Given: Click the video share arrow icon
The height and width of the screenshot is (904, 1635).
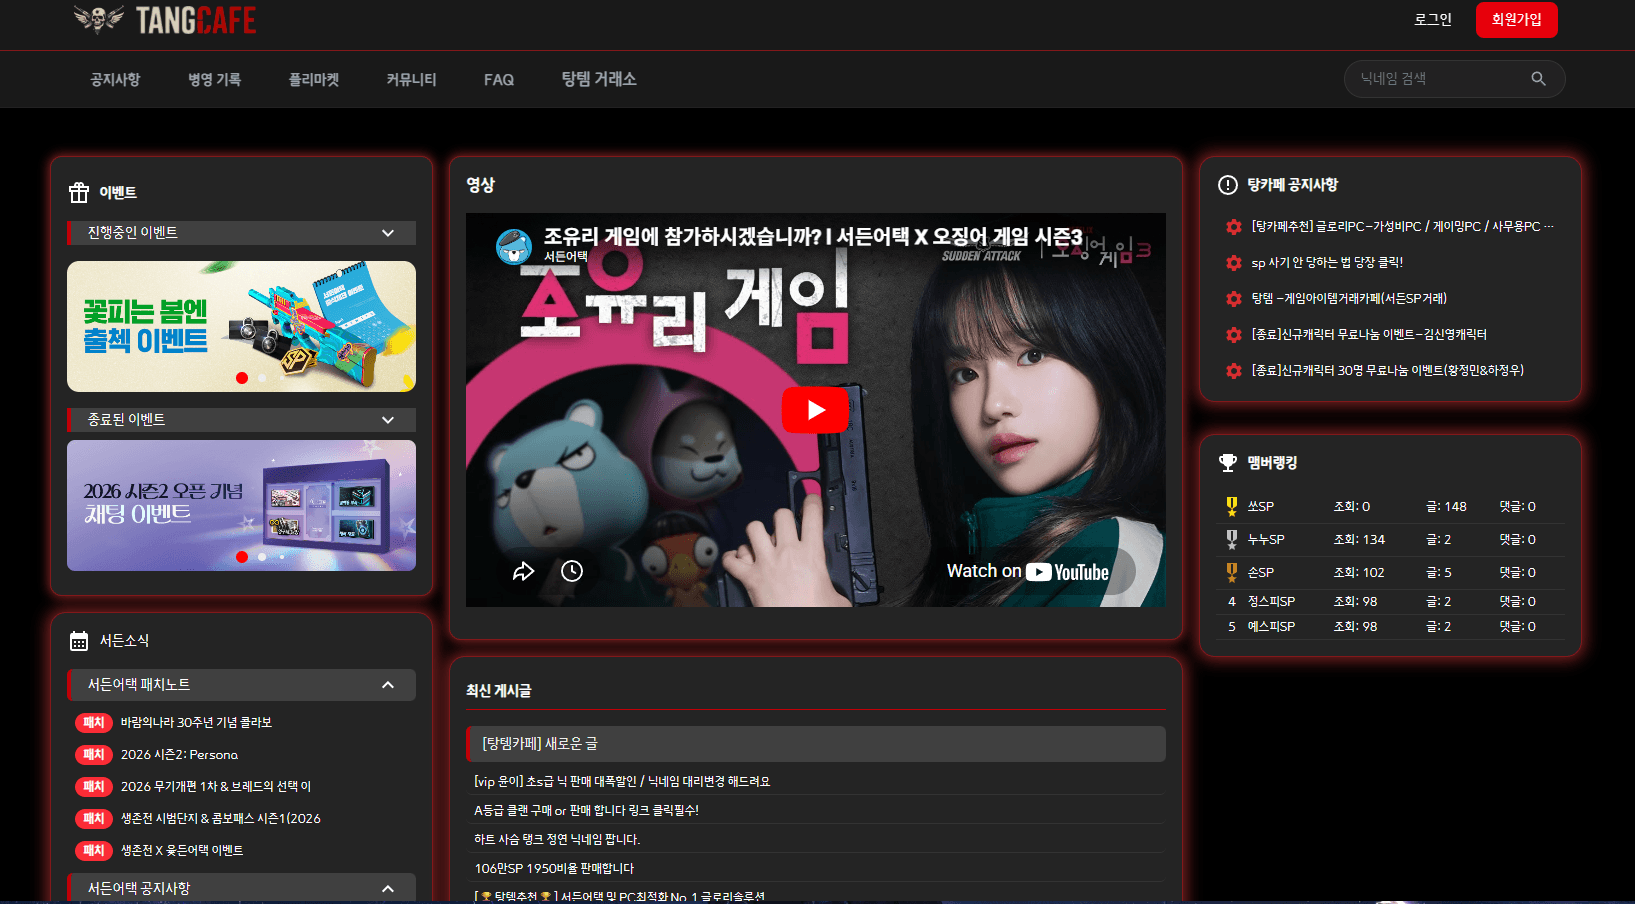Looking at the screenshot, I should pyautogui.click(x=523, y=571).
